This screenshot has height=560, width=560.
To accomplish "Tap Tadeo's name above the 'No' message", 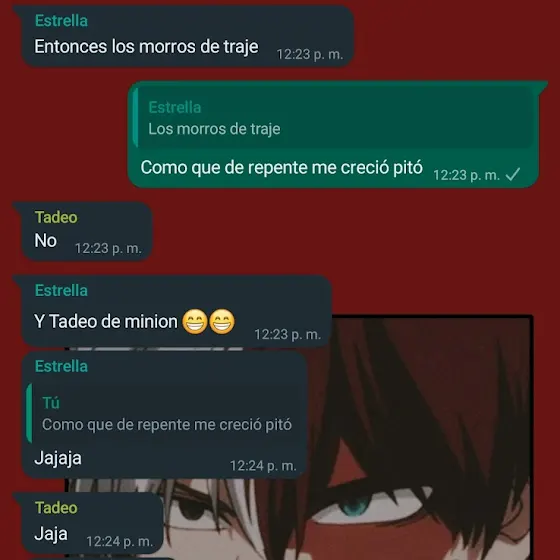I will pyautogui.click(x=56, y=217).
